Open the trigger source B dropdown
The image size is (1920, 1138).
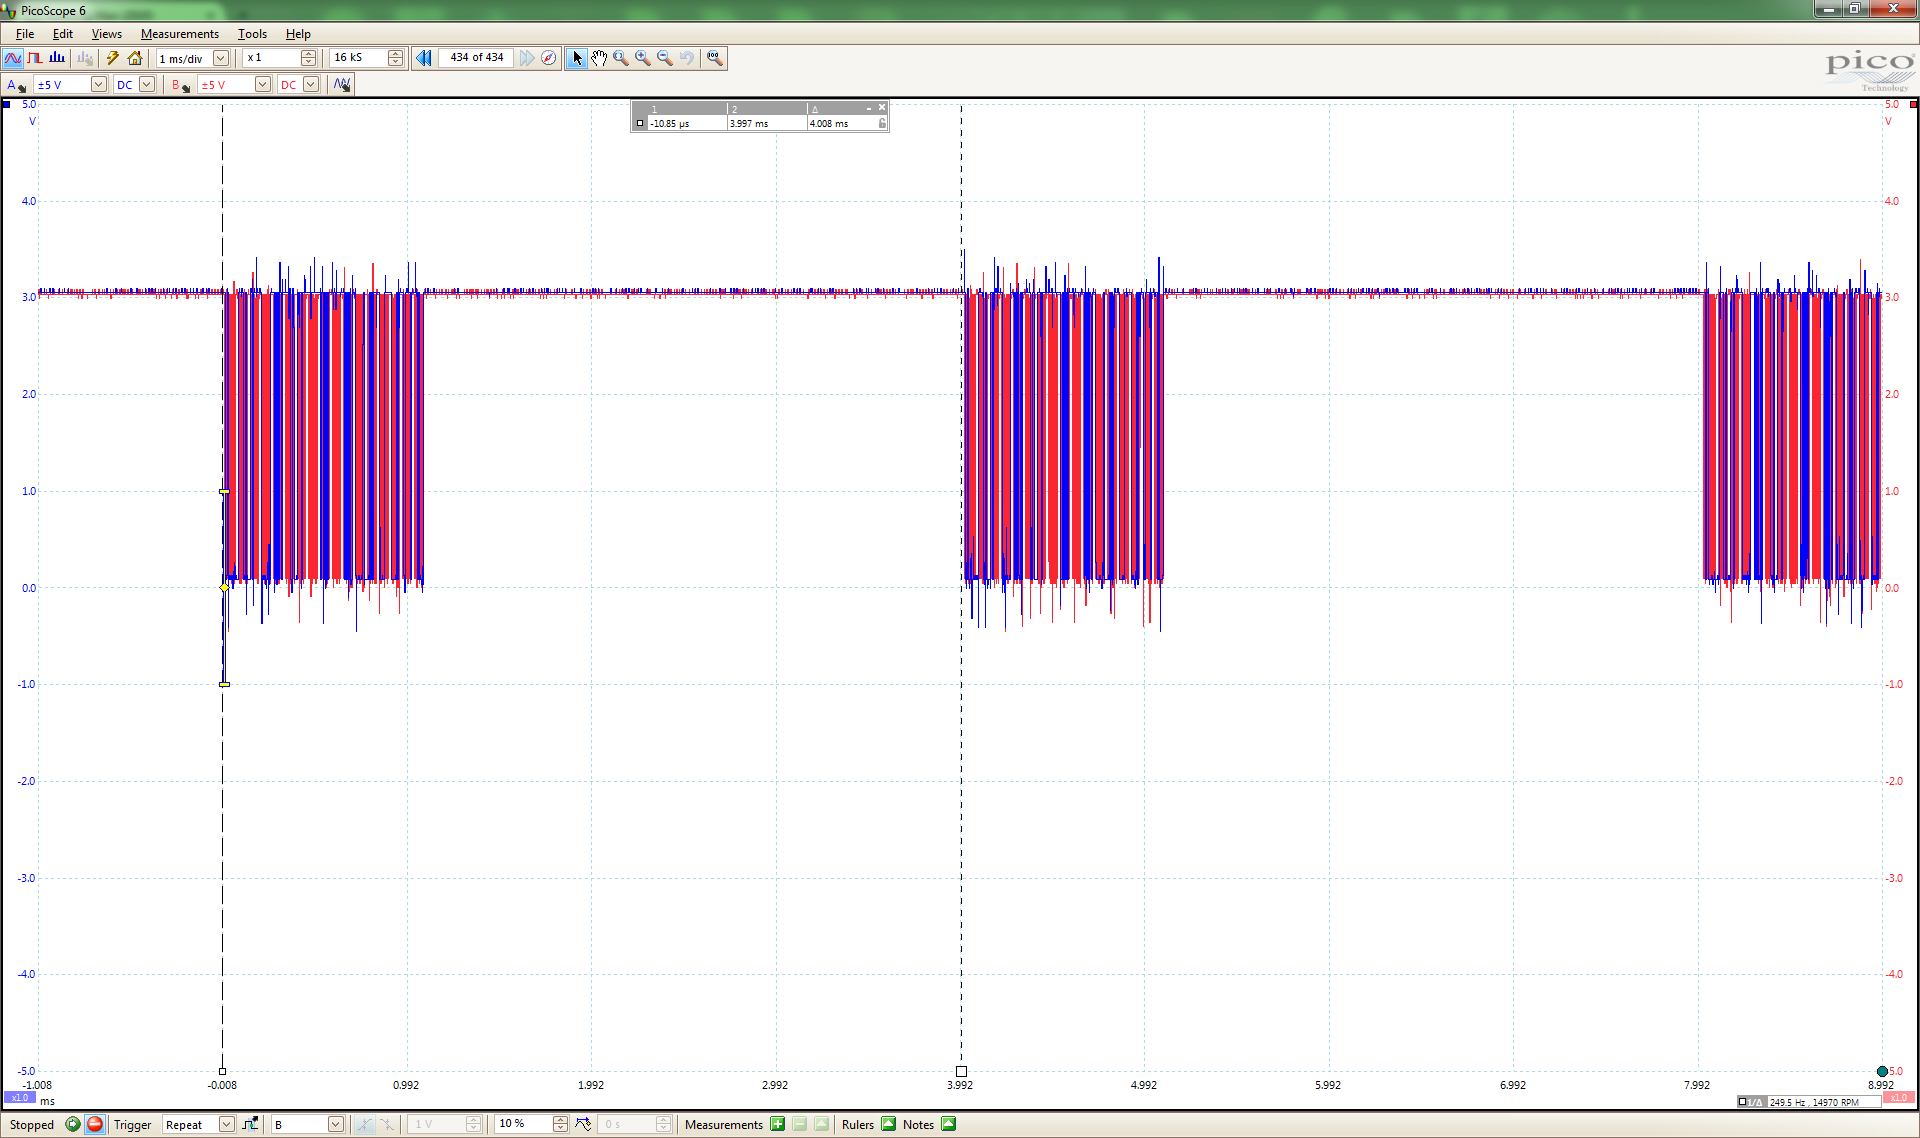point(336,1124)
